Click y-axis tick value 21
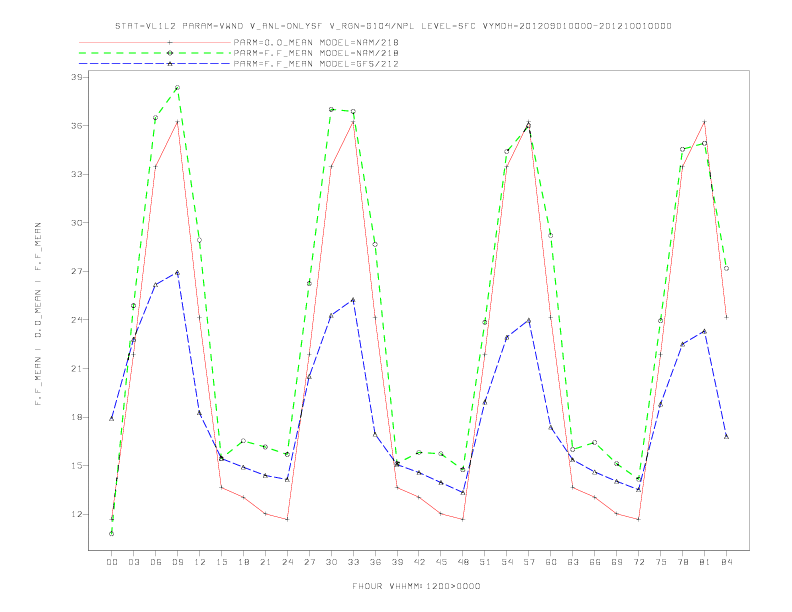The width and height of the screenshot is (792, 612). 76,369
